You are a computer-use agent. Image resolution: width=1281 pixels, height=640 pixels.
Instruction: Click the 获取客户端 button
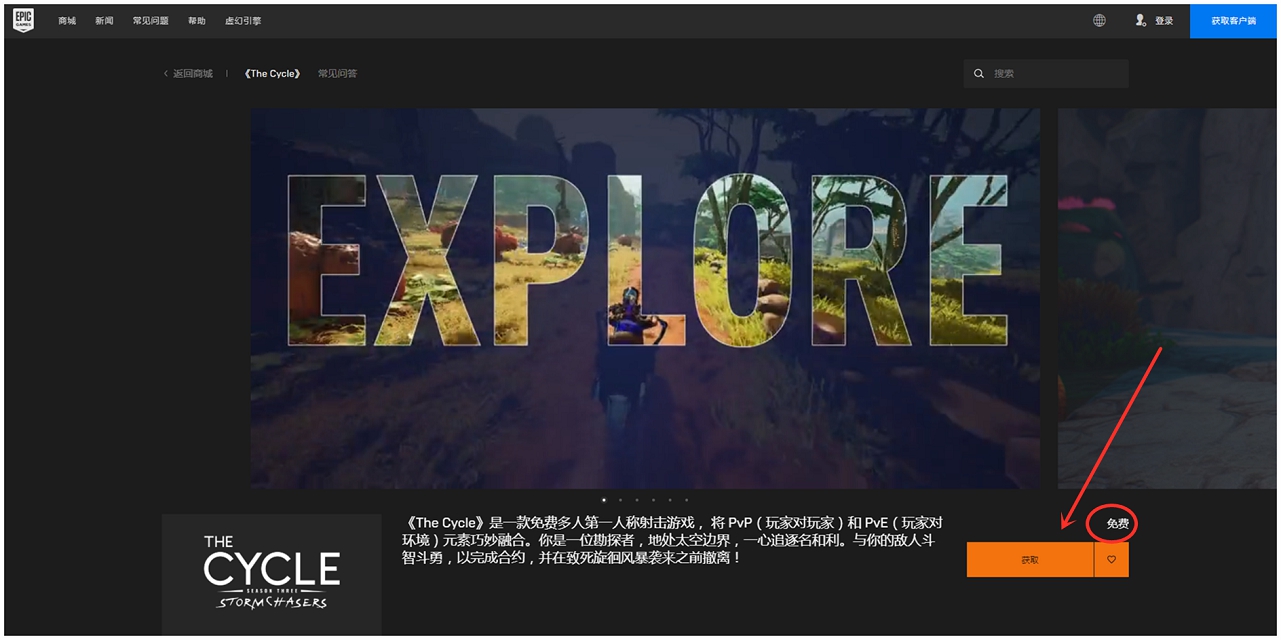[x=1232, y=20]
